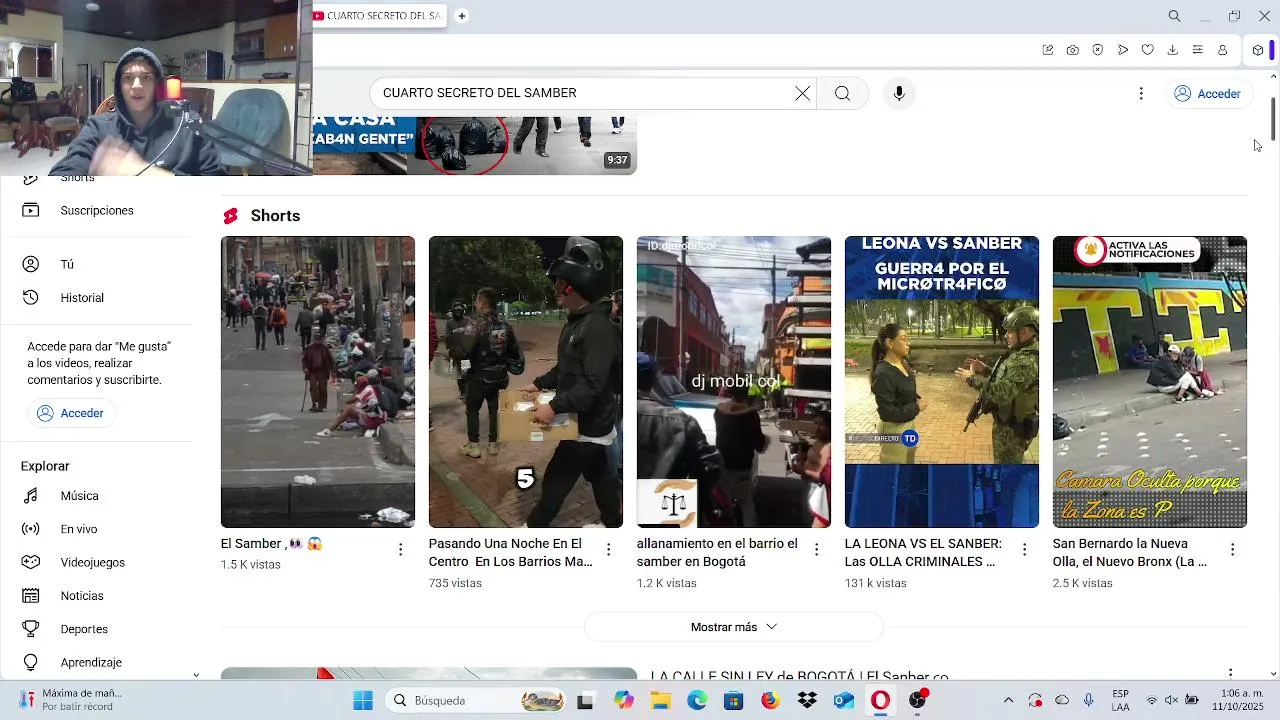1280x720 pixels.
Task: Open Opera edit-page pencil icon in toolbar
Action: [x=1047, y=50]
